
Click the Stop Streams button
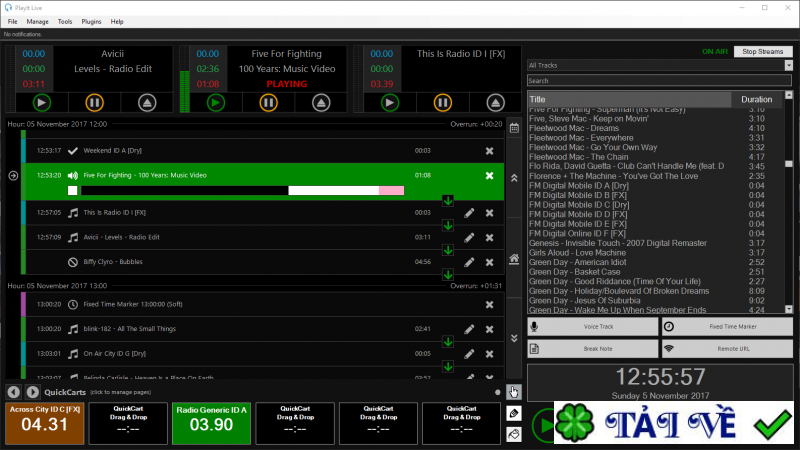click(x=763, y=51)
